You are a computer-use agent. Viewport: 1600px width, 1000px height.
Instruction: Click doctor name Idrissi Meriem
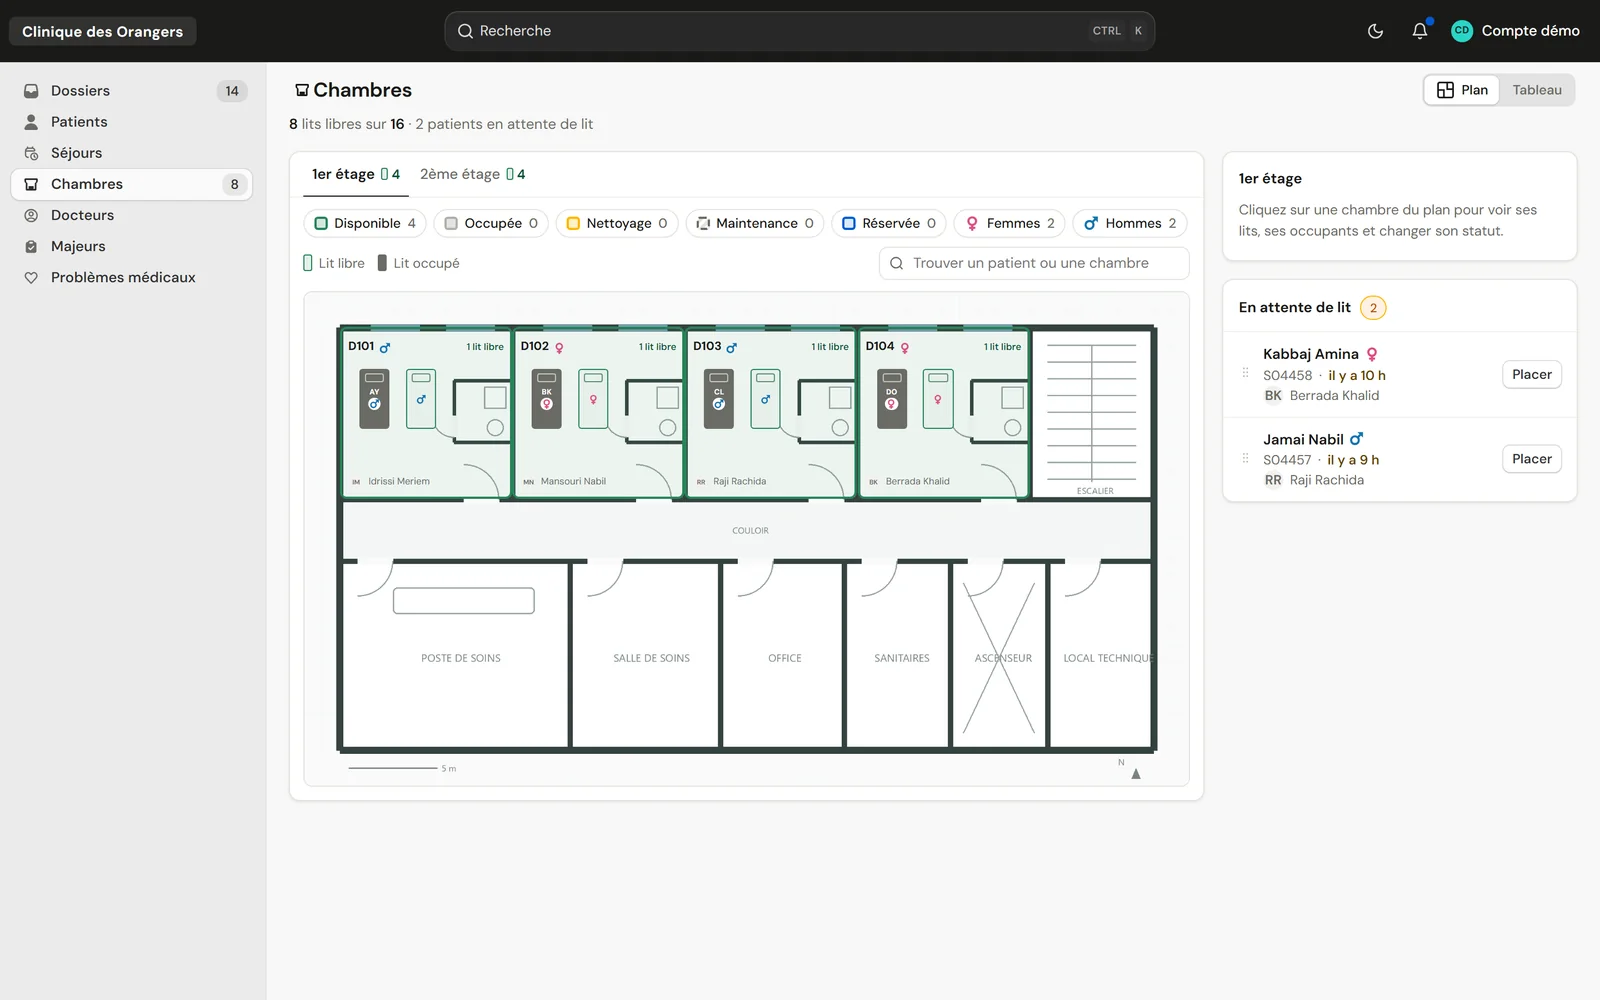pos(399,481)
